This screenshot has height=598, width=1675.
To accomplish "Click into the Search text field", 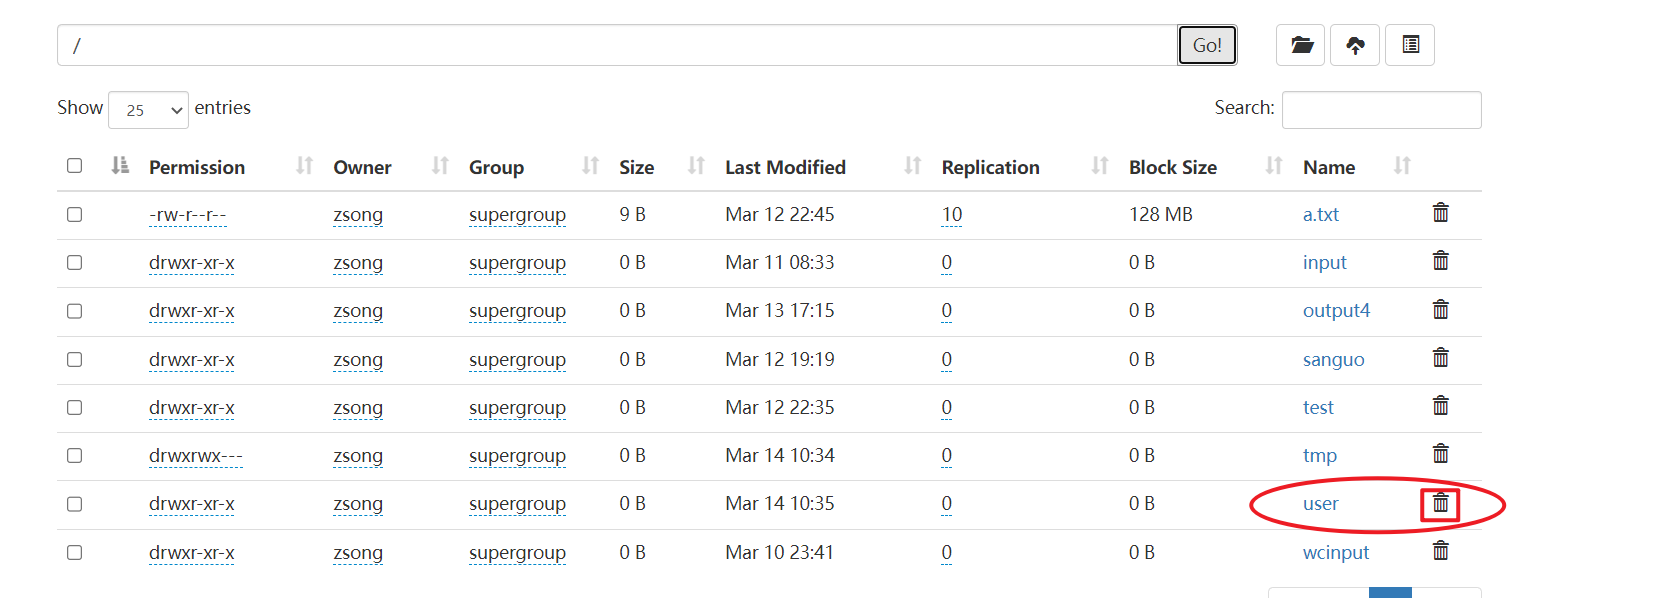I will pos(1381,110).
